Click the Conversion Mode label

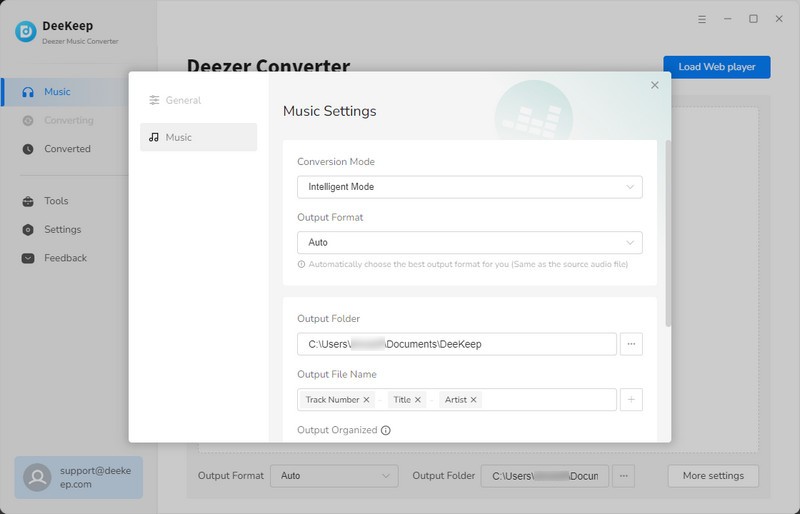(x=336, y=162)
